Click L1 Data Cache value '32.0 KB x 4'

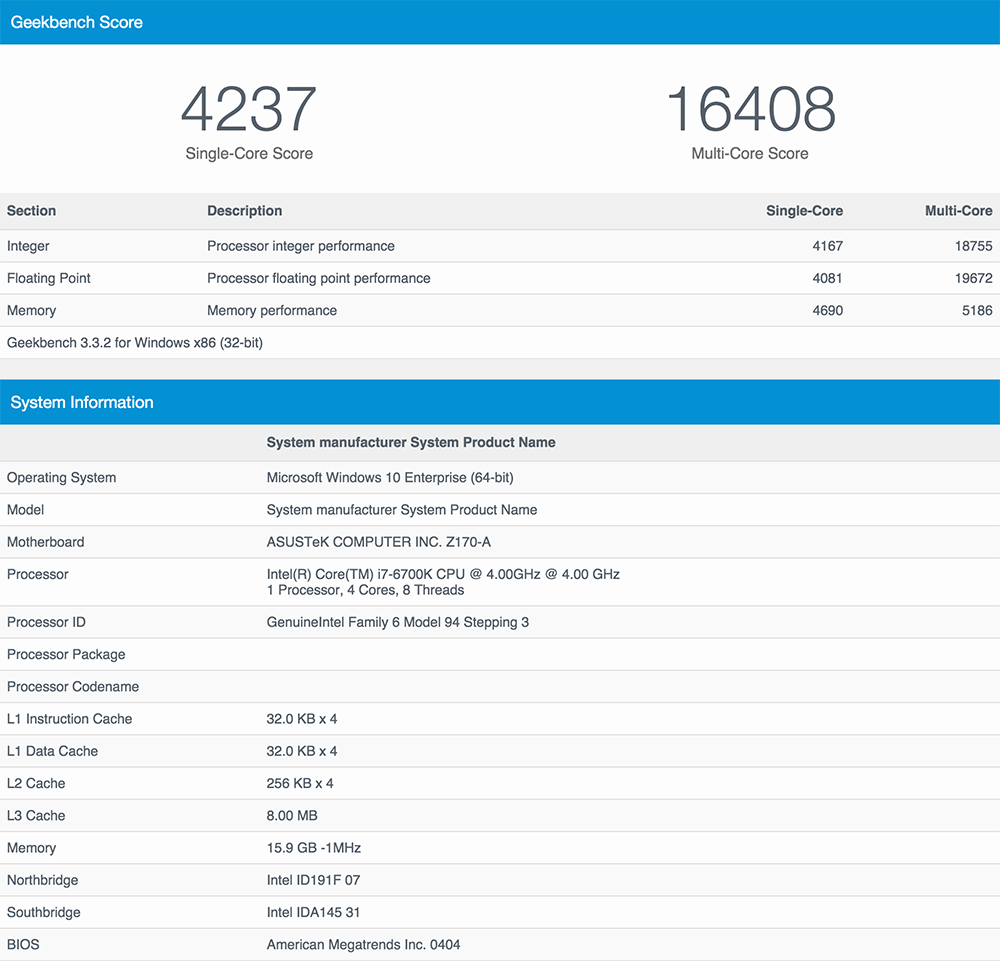302,751
